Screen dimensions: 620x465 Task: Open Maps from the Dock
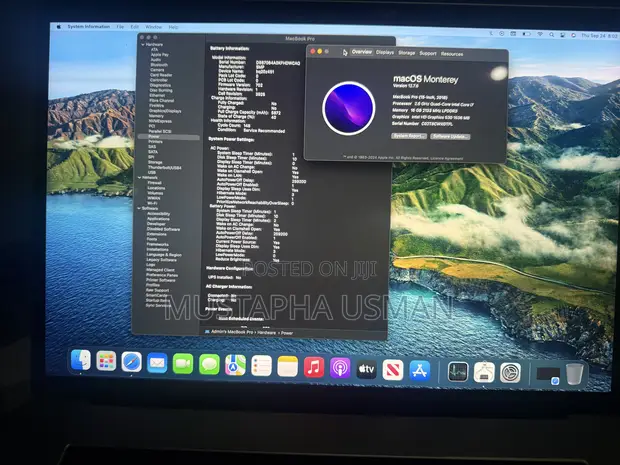tap(235, 365)
